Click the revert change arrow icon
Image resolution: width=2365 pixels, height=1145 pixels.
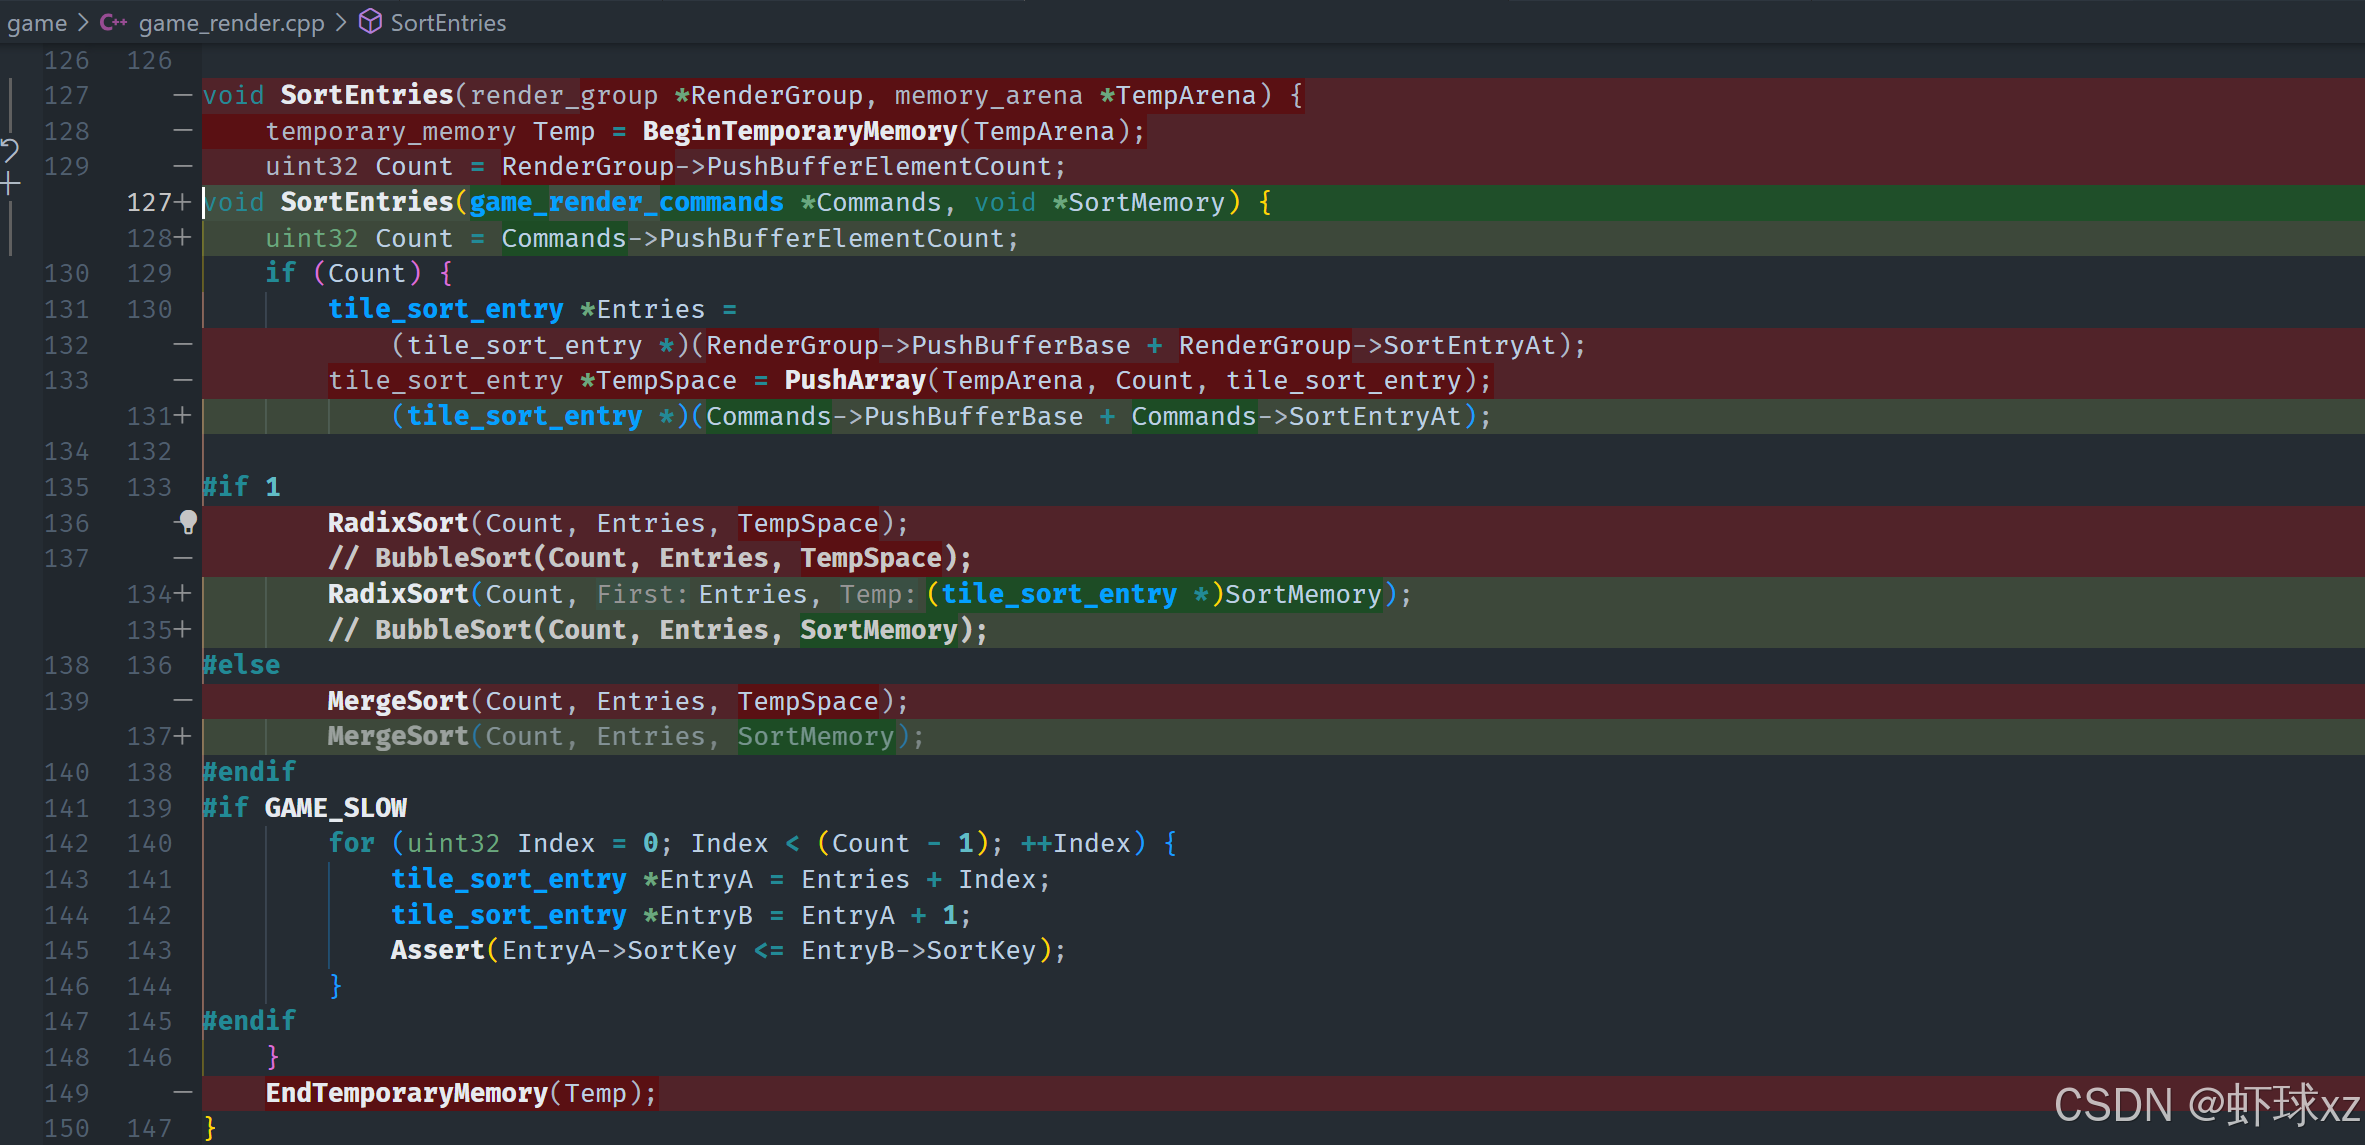coord(10,151)
